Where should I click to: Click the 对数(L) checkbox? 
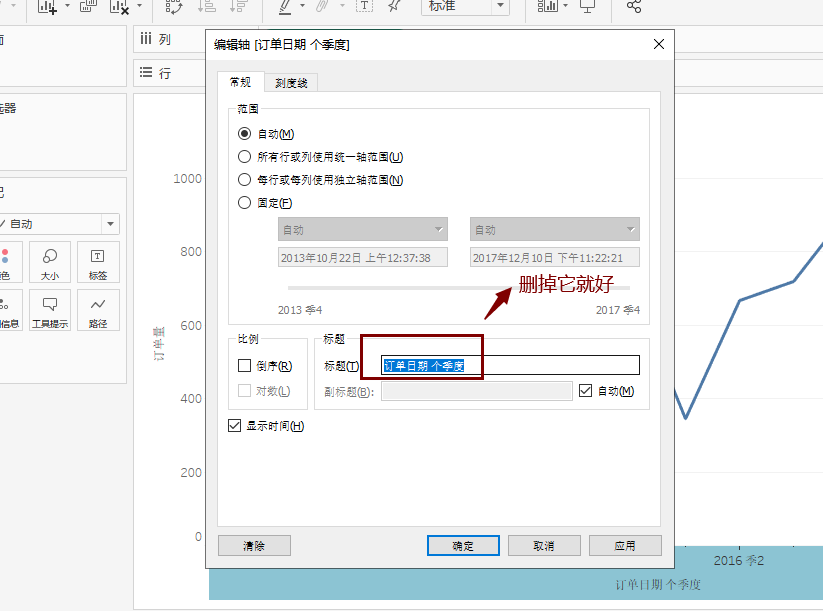click(244, 391)
